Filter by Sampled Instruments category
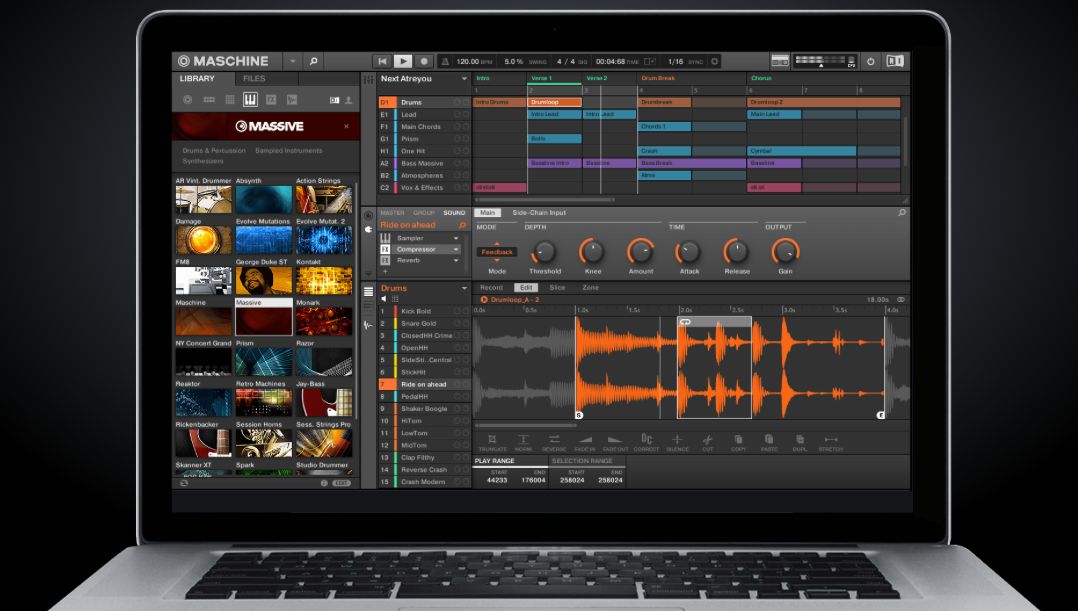This screenshot has height=611, width=1078. point(289,151)
